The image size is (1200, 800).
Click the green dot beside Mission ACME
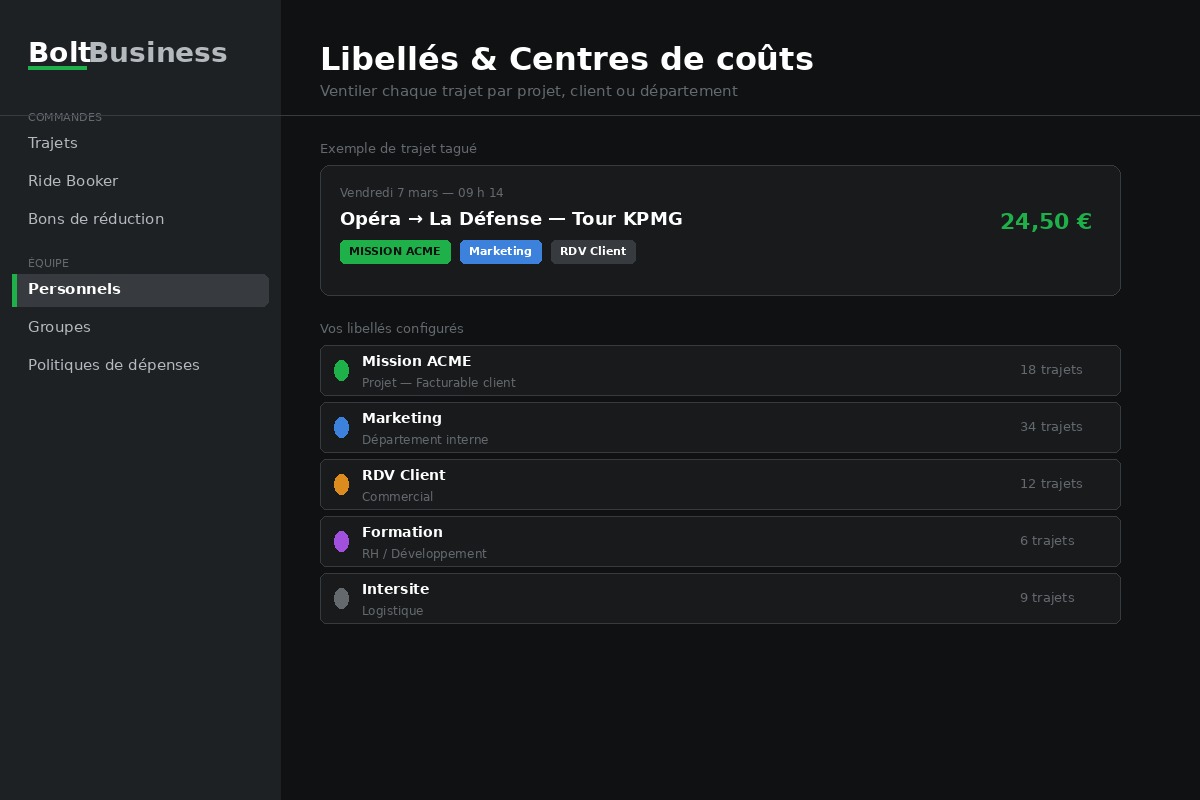[x=341, y=370]
